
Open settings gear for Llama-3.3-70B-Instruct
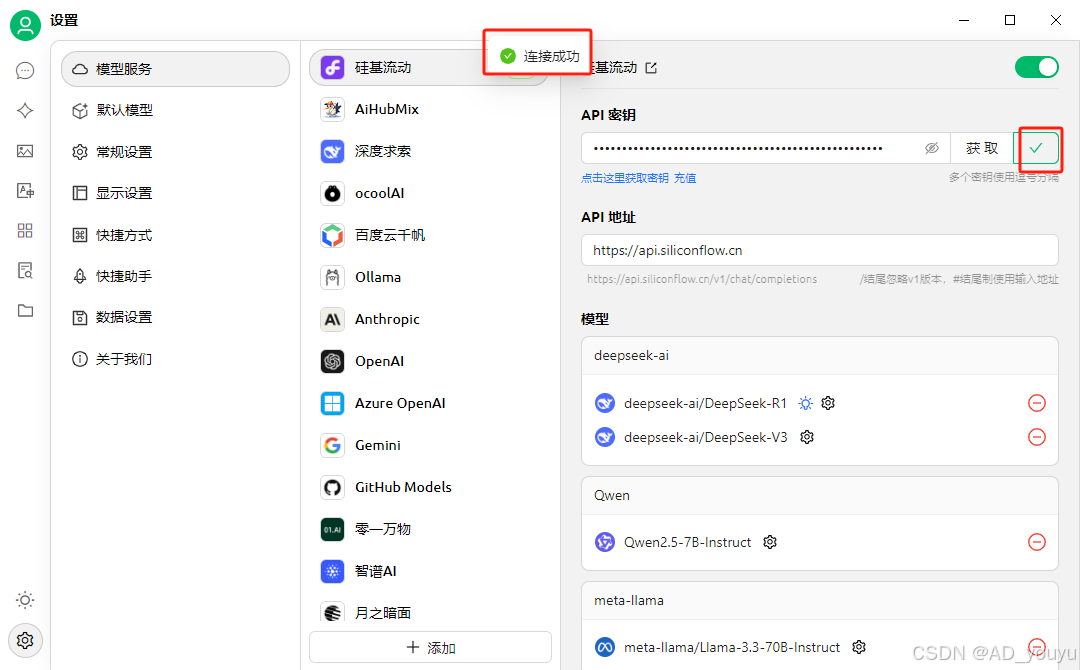pos(858,647)
